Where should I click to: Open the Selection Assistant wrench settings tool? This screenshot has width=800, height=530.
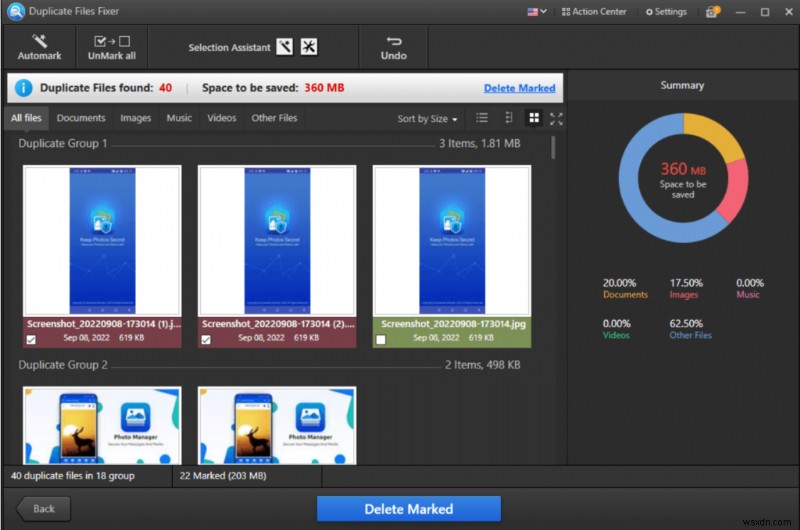(x=309, y=47)
